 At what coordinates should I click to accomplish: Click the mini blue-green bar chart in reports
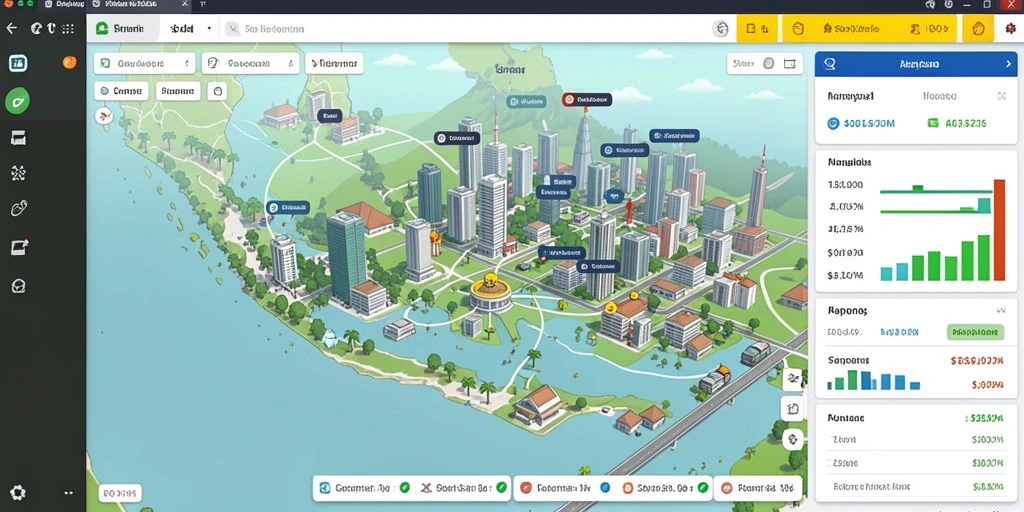coord(873,380)
